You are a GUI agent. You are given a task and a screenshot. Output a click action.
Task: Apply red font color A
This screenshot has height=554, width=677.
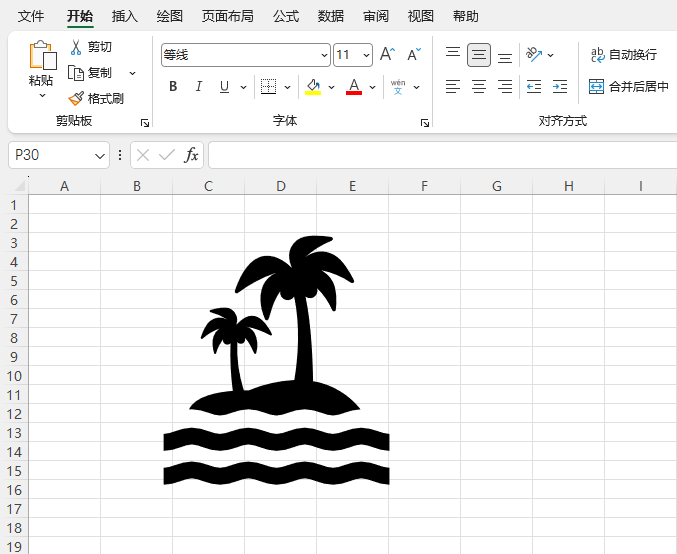tap(354, 87)
